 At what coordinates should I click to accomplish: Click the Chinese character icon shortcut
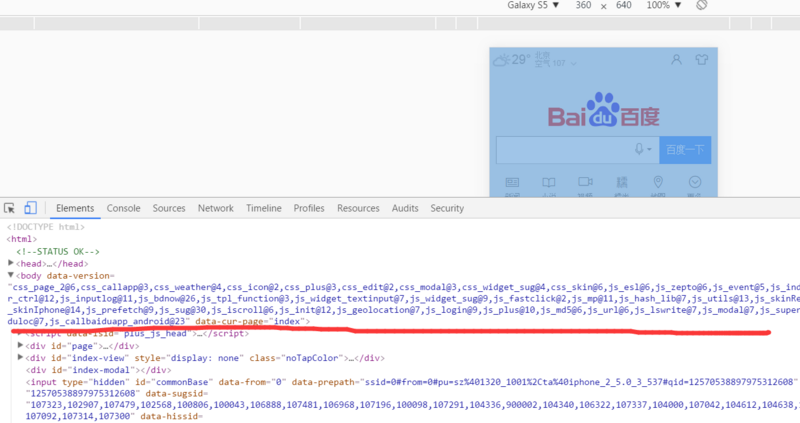point(621,182)
